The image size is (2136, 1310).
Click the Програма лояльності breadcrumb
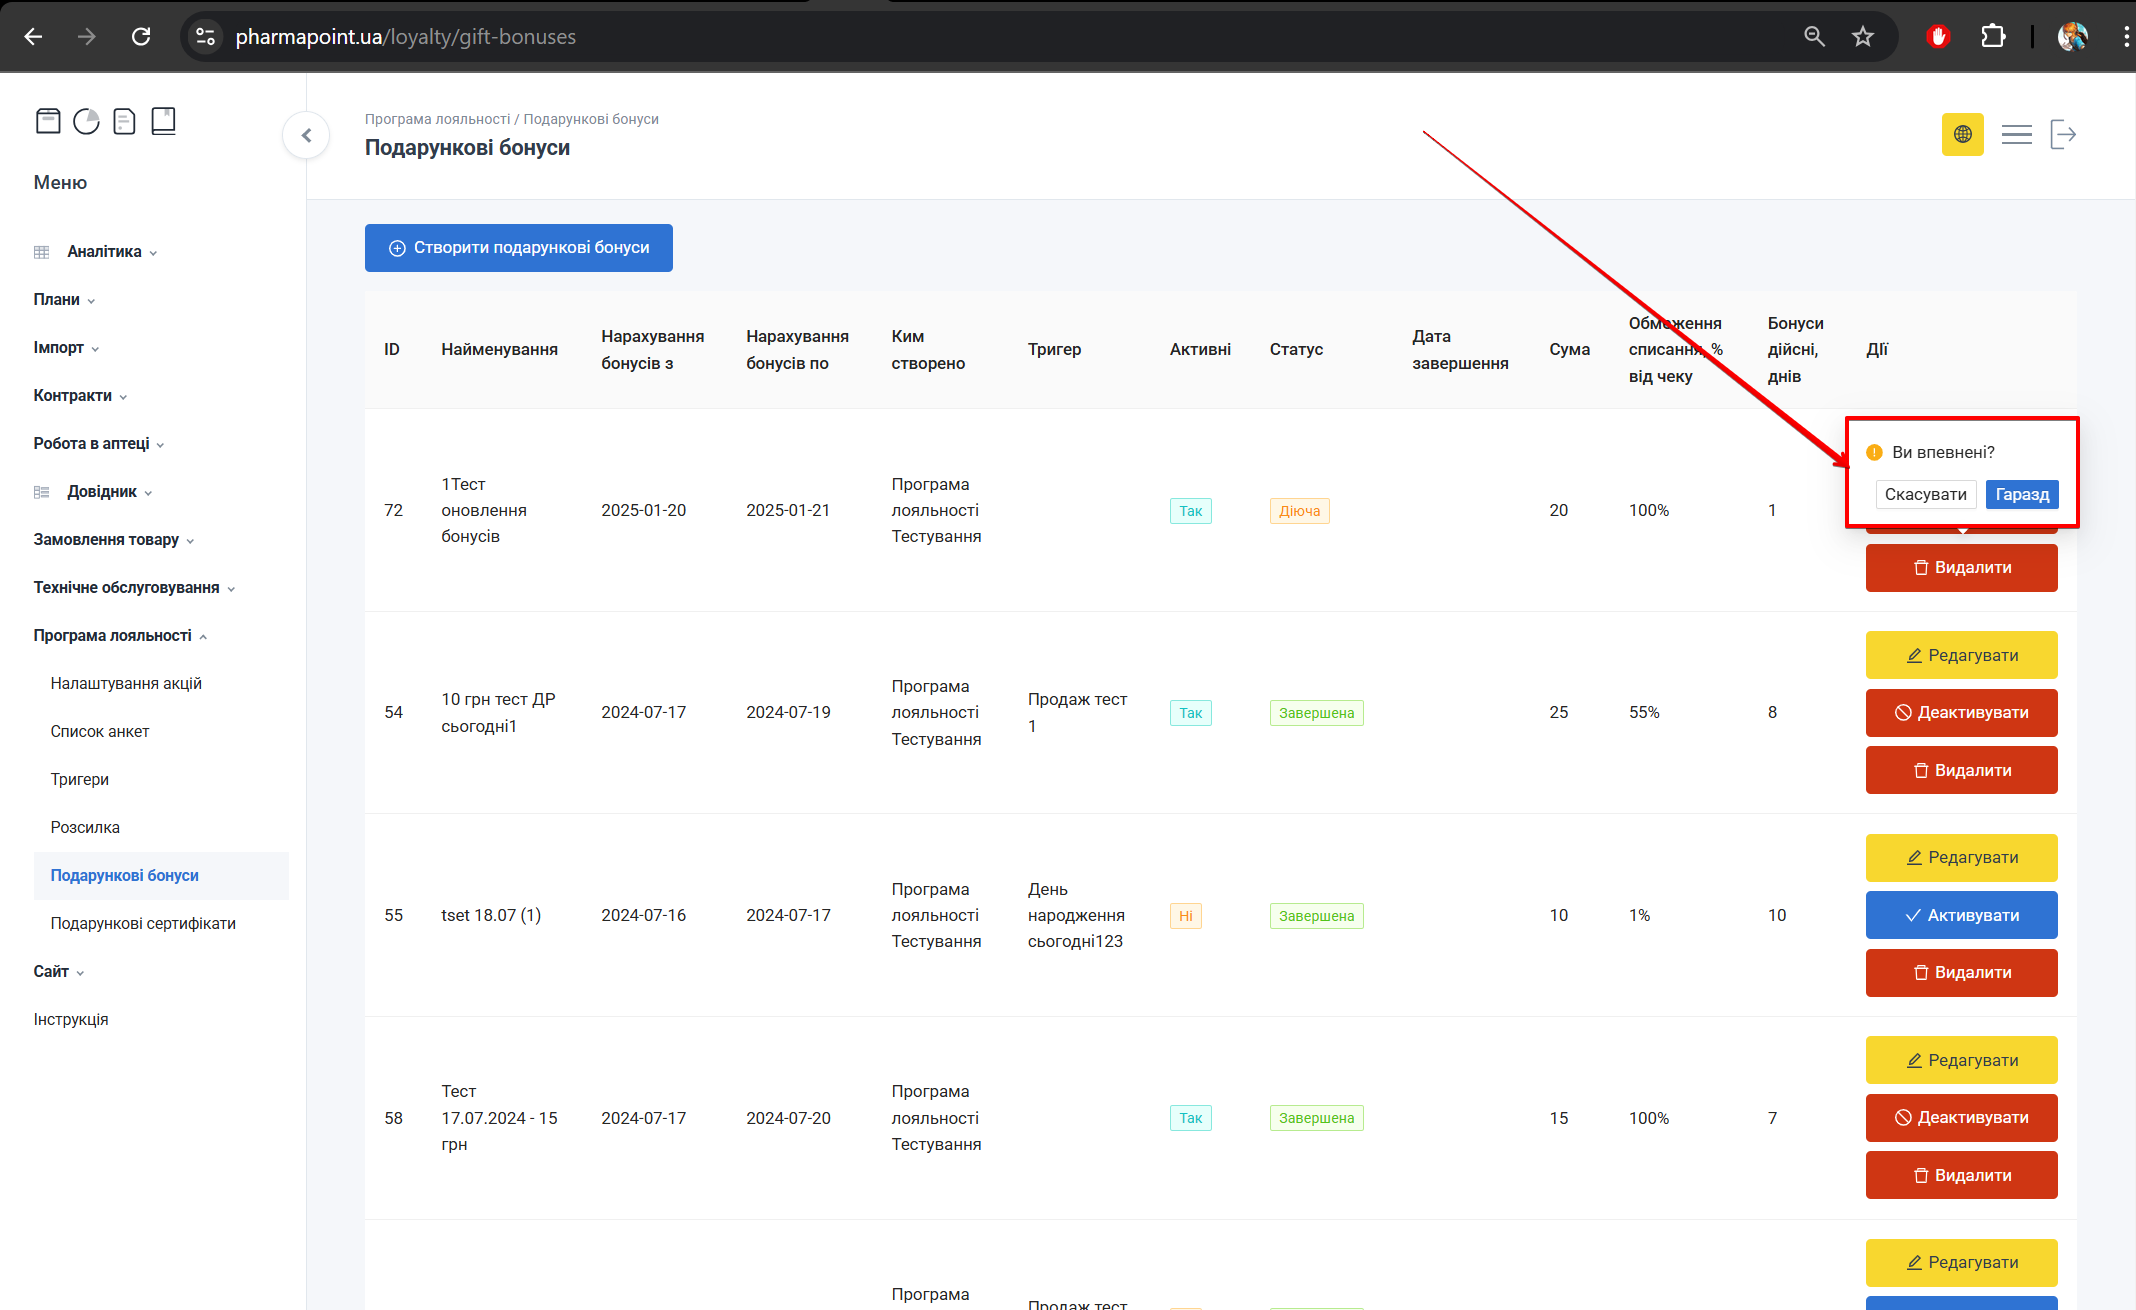click(437, 119)
